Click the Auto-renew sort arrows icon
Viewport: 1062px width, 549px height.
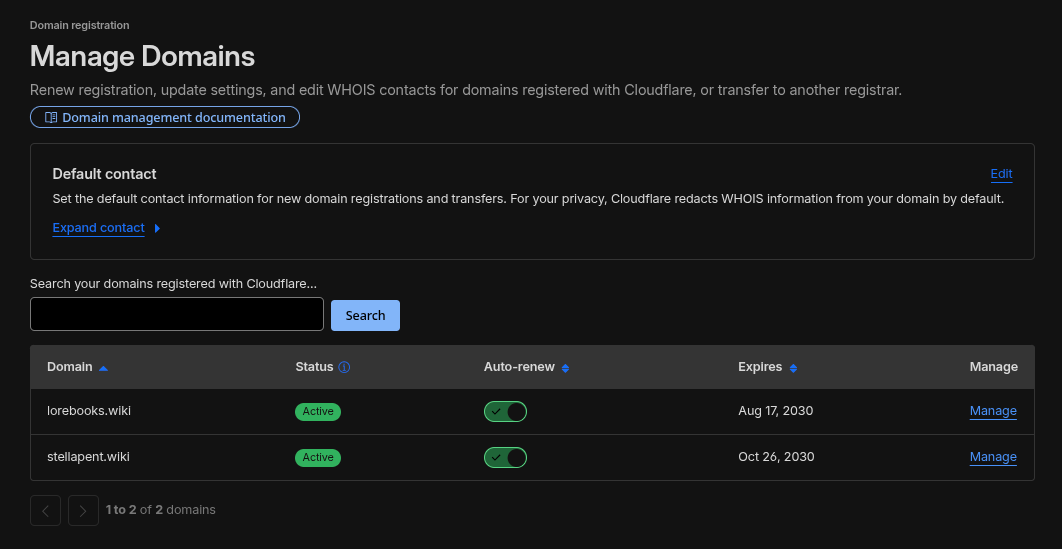(x=565, y=368)
